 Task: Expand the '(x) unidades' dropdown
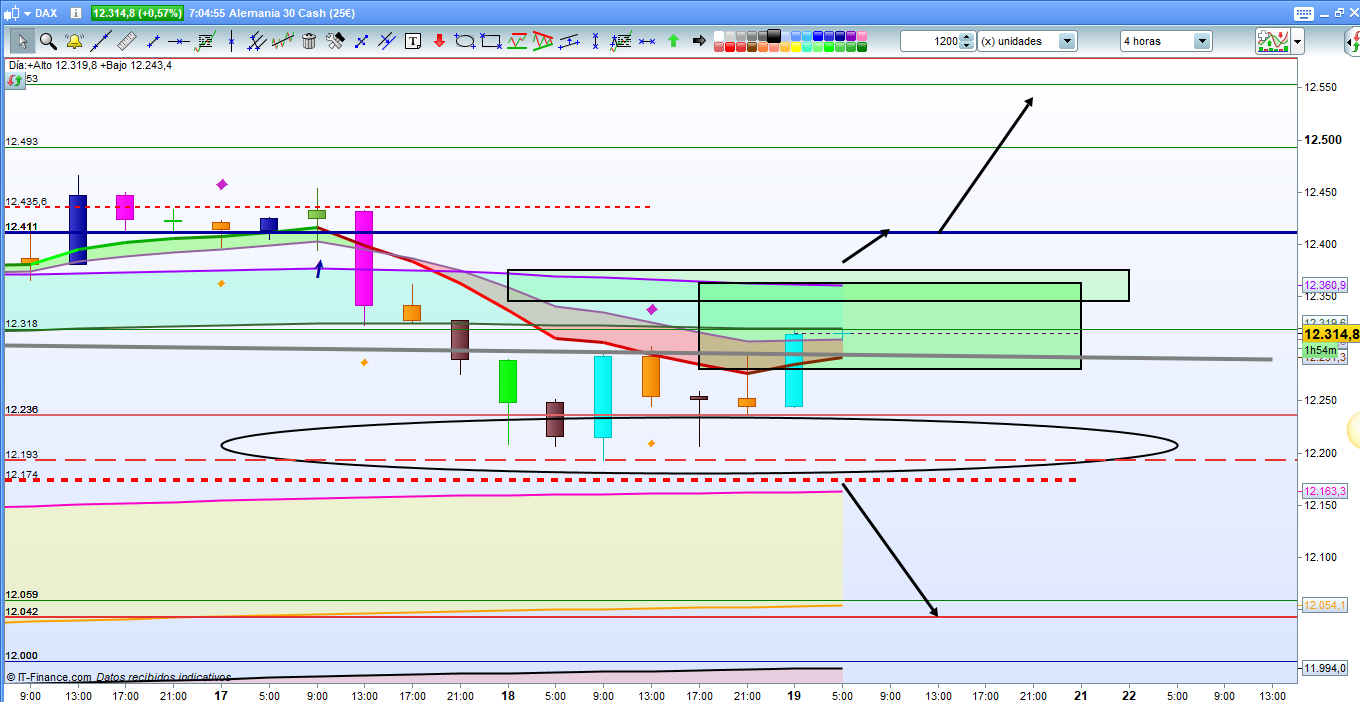[1067, 41]
